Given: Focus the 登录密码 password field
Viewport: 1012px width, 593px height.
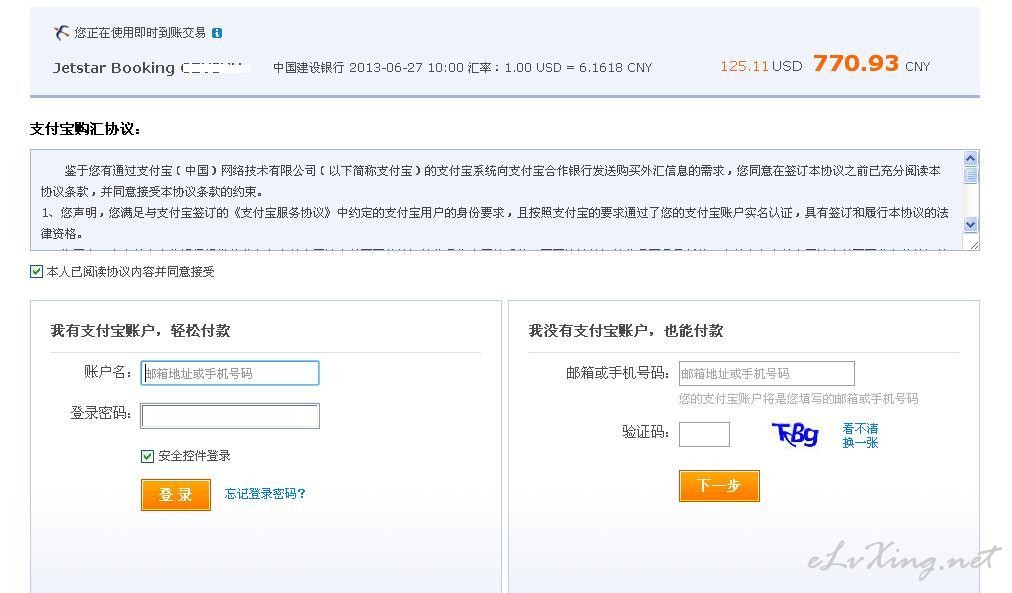Looking at the screenshot, I should pyautogui.click(x=230, y=416).
